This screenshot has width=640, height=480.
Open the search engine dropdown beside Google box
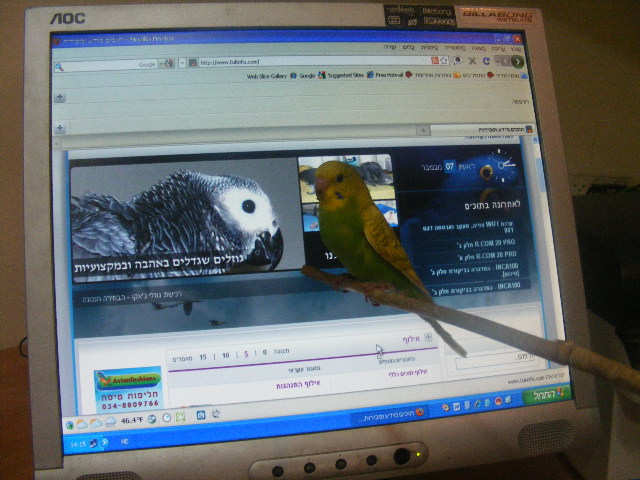coord(166,64)
